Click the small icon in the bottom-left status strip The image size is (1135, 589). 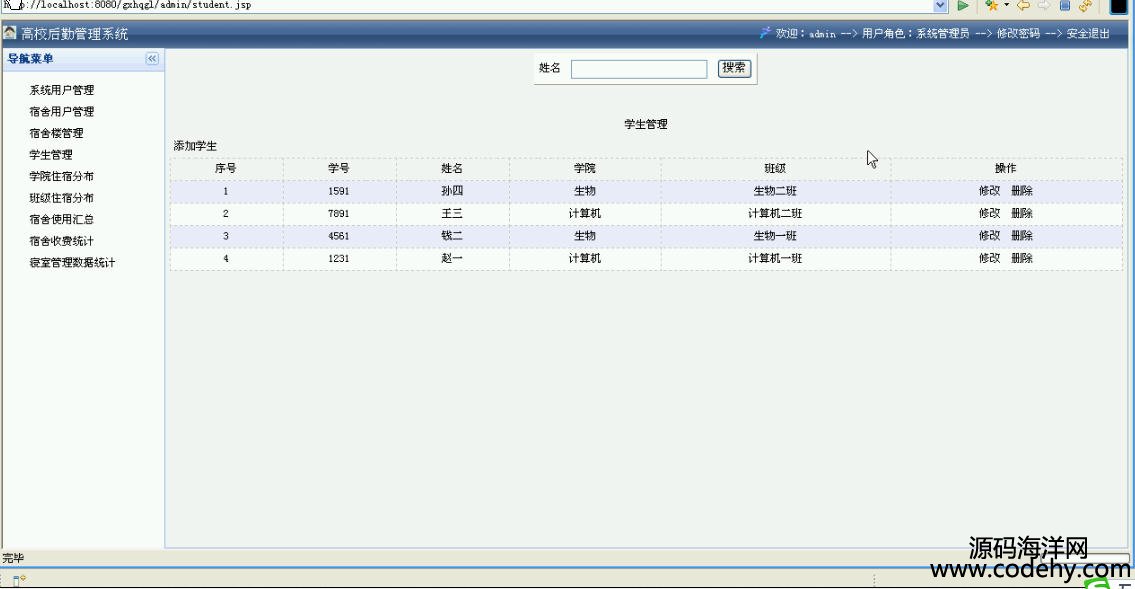20,580
